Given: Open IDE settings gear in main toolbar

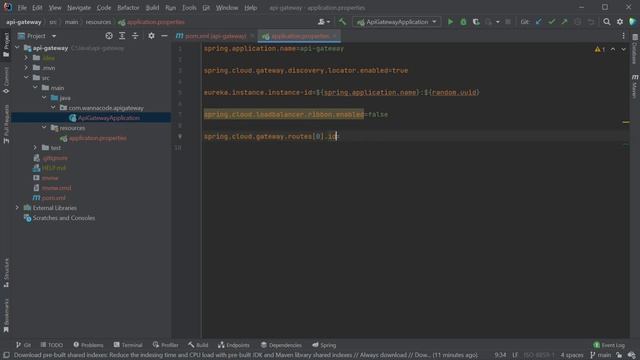Looking at the screenshot, I should (x=620, y=22).
